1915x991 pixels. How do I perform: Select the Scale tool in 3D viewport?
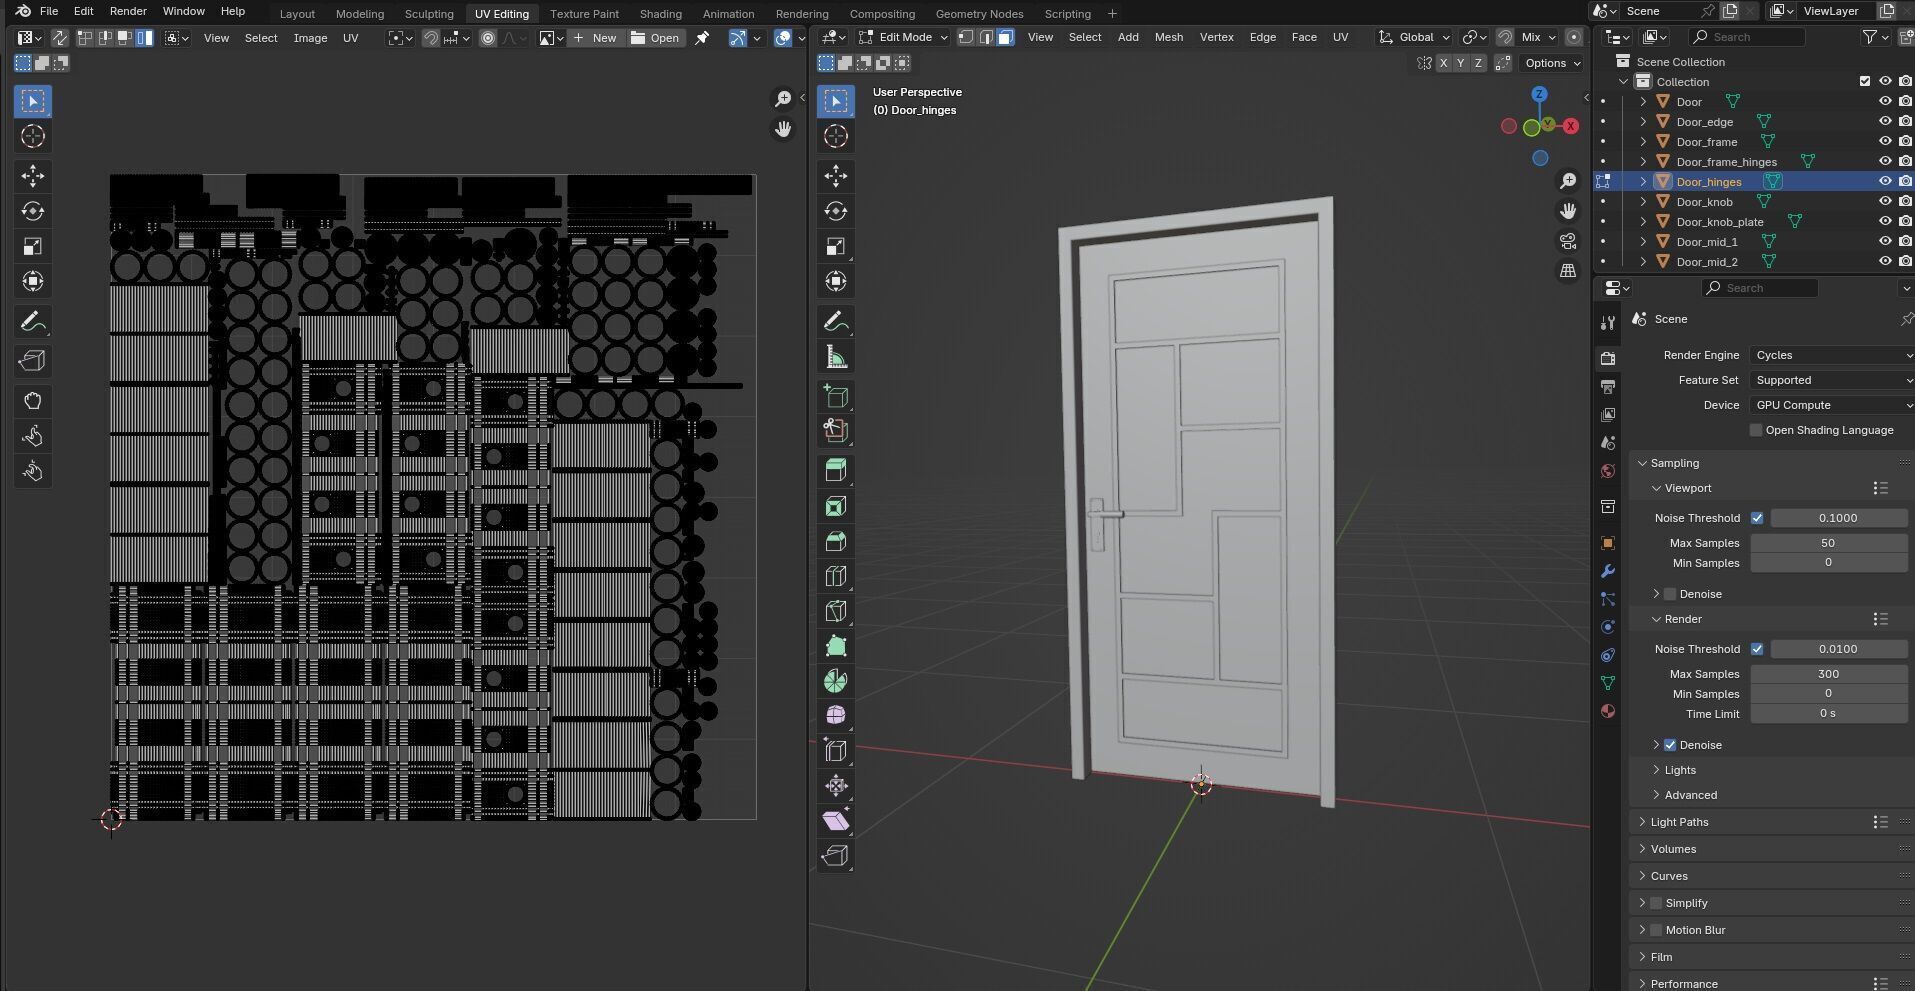point(836,246)
